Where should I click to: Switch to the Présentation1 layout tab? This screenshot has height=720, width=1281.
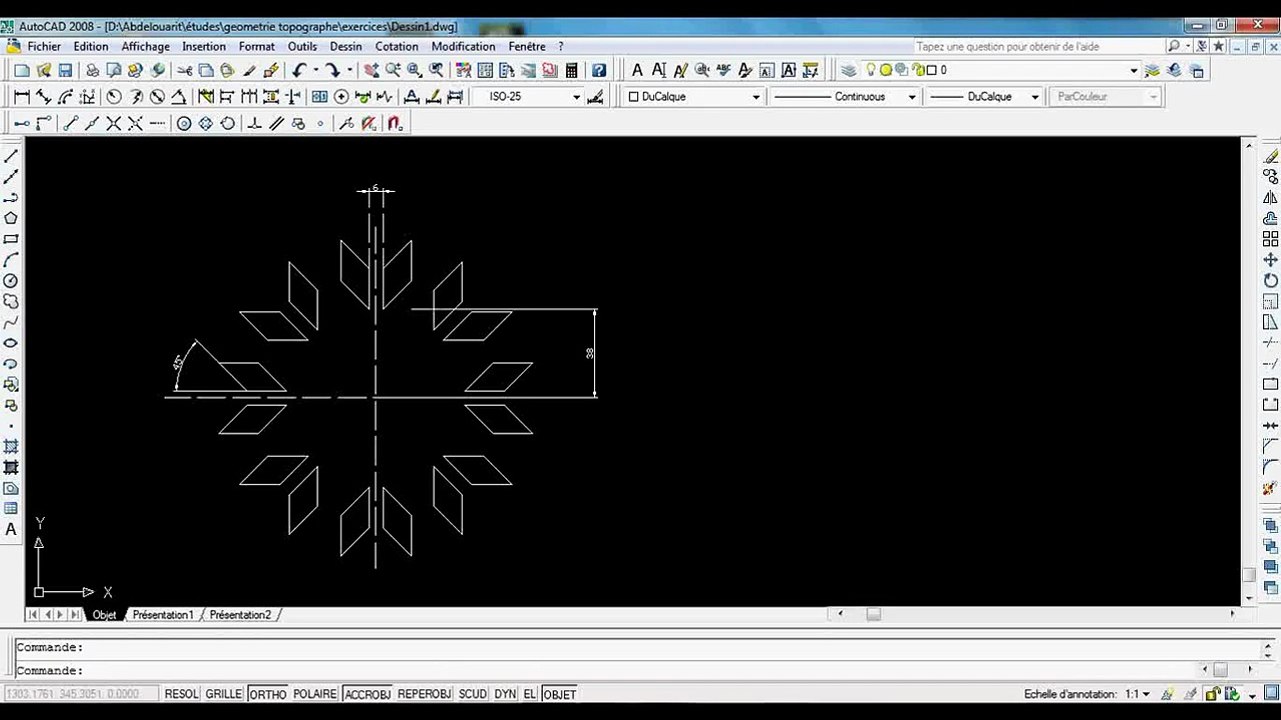pyautogui.click(x=163, y=615)
